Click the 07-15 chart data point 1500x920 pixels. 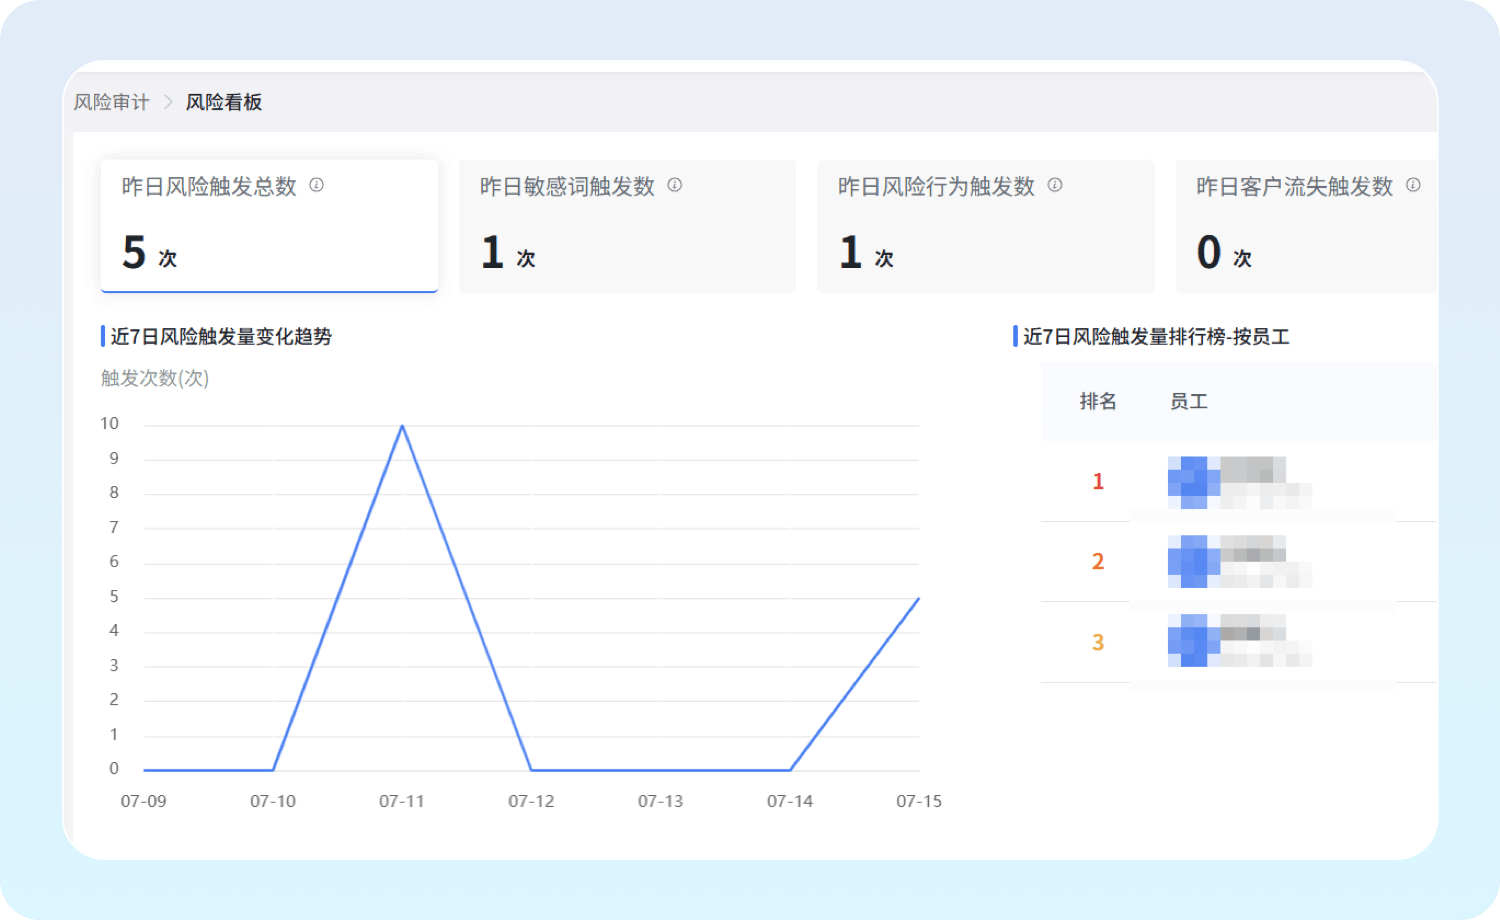click(x=918, y=599)
